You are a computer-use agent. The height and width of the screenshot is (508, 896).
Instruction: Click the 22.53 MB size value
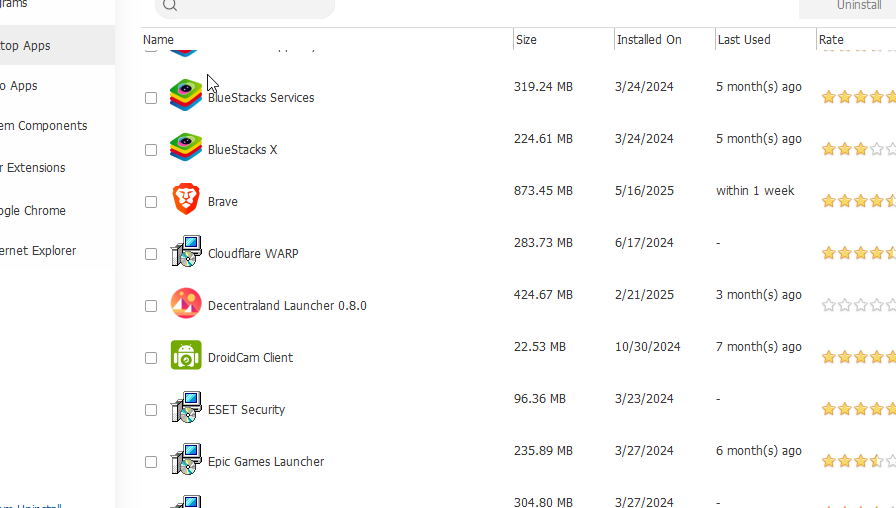click(x=540, y=347)
